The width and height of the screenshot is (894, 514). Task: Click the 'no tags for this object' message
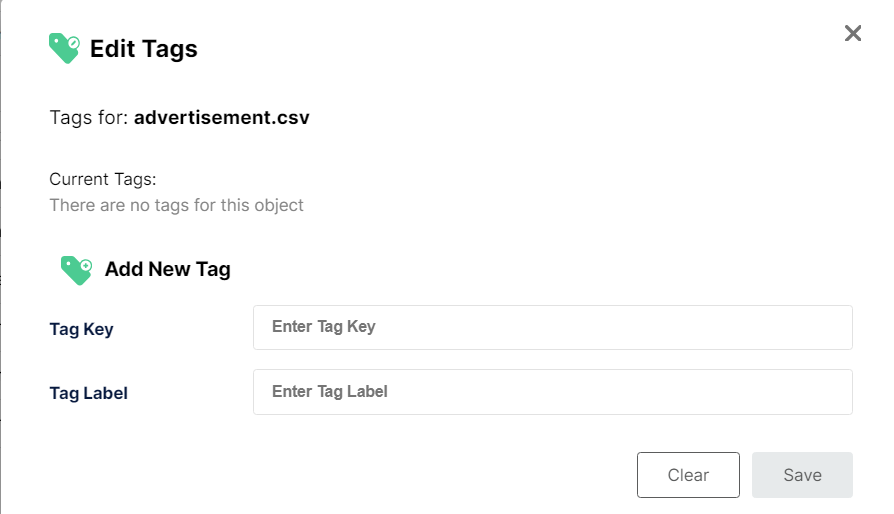pyautogui.click(x=176, y=205)
